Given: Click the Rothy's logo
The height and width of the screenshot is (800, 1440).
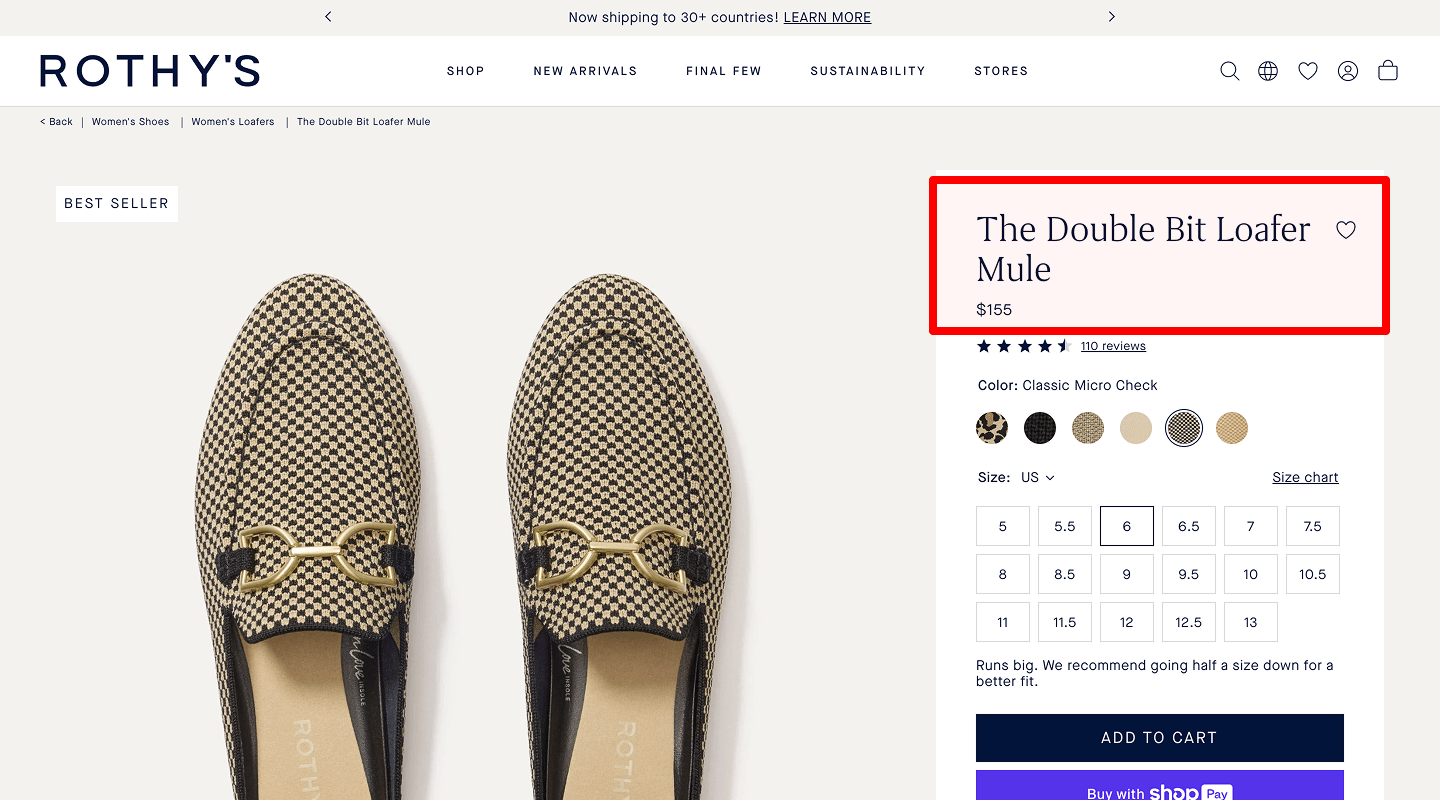Looking at the screenshot, I should pos(149,70).
